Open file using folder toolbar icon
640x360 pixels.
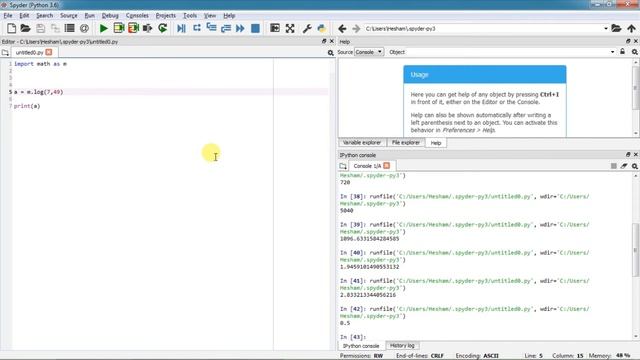click(x=26, y=28)
